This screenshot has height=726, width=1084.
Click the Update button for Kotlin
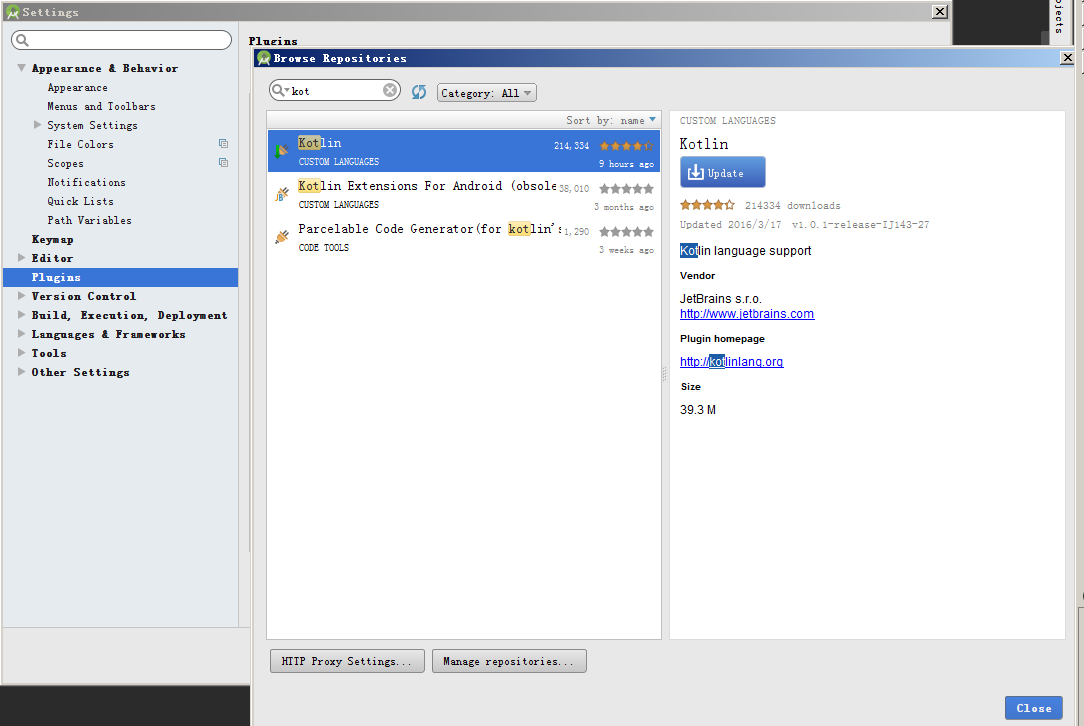[722, 172]
